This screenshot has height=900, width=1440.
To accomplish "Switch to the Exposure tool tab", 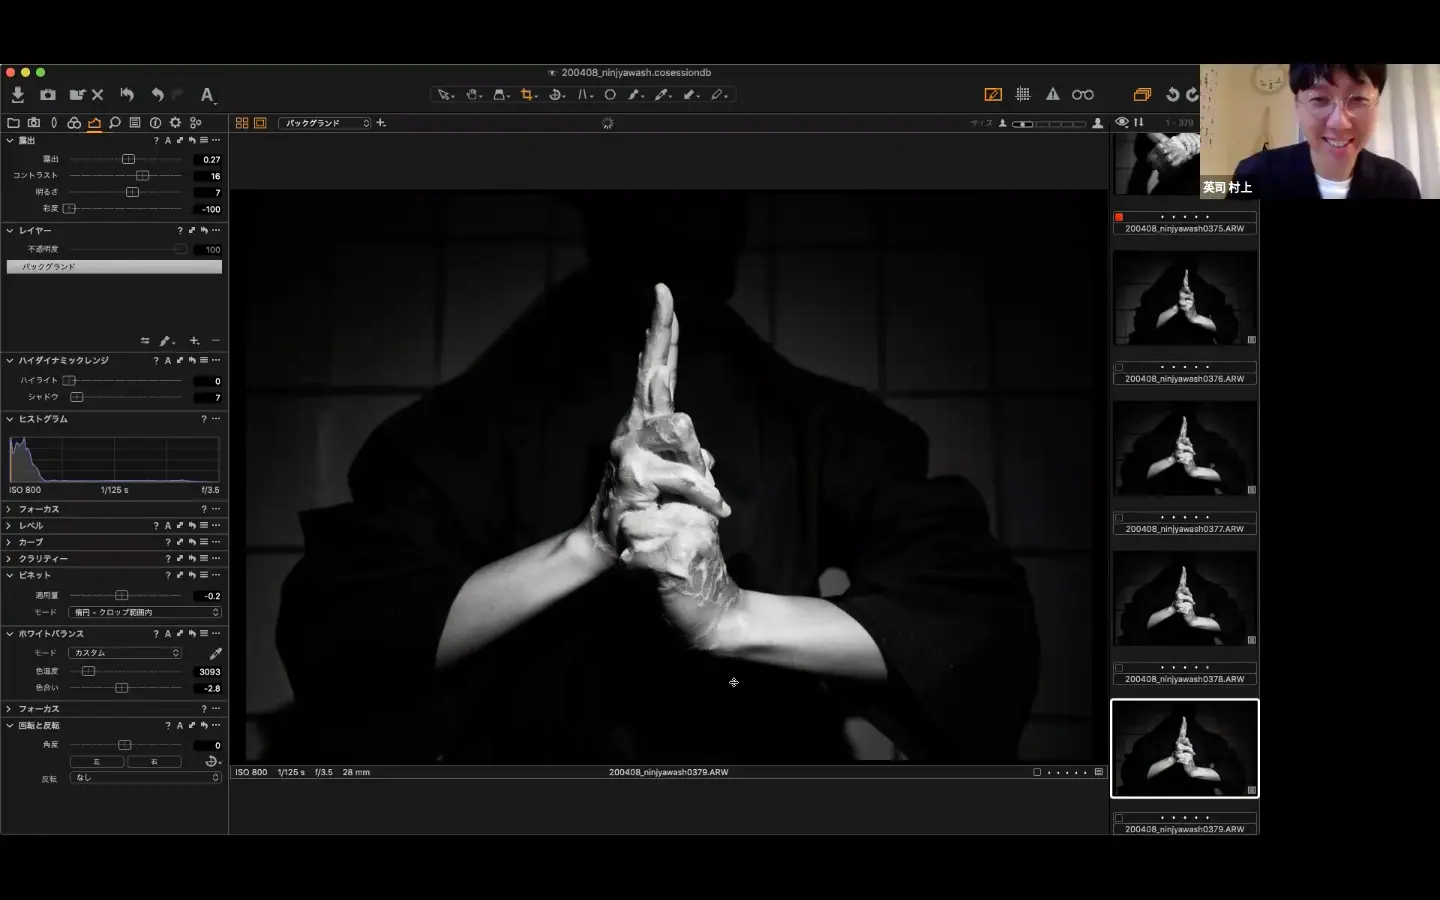I will [x=94, y=123].
